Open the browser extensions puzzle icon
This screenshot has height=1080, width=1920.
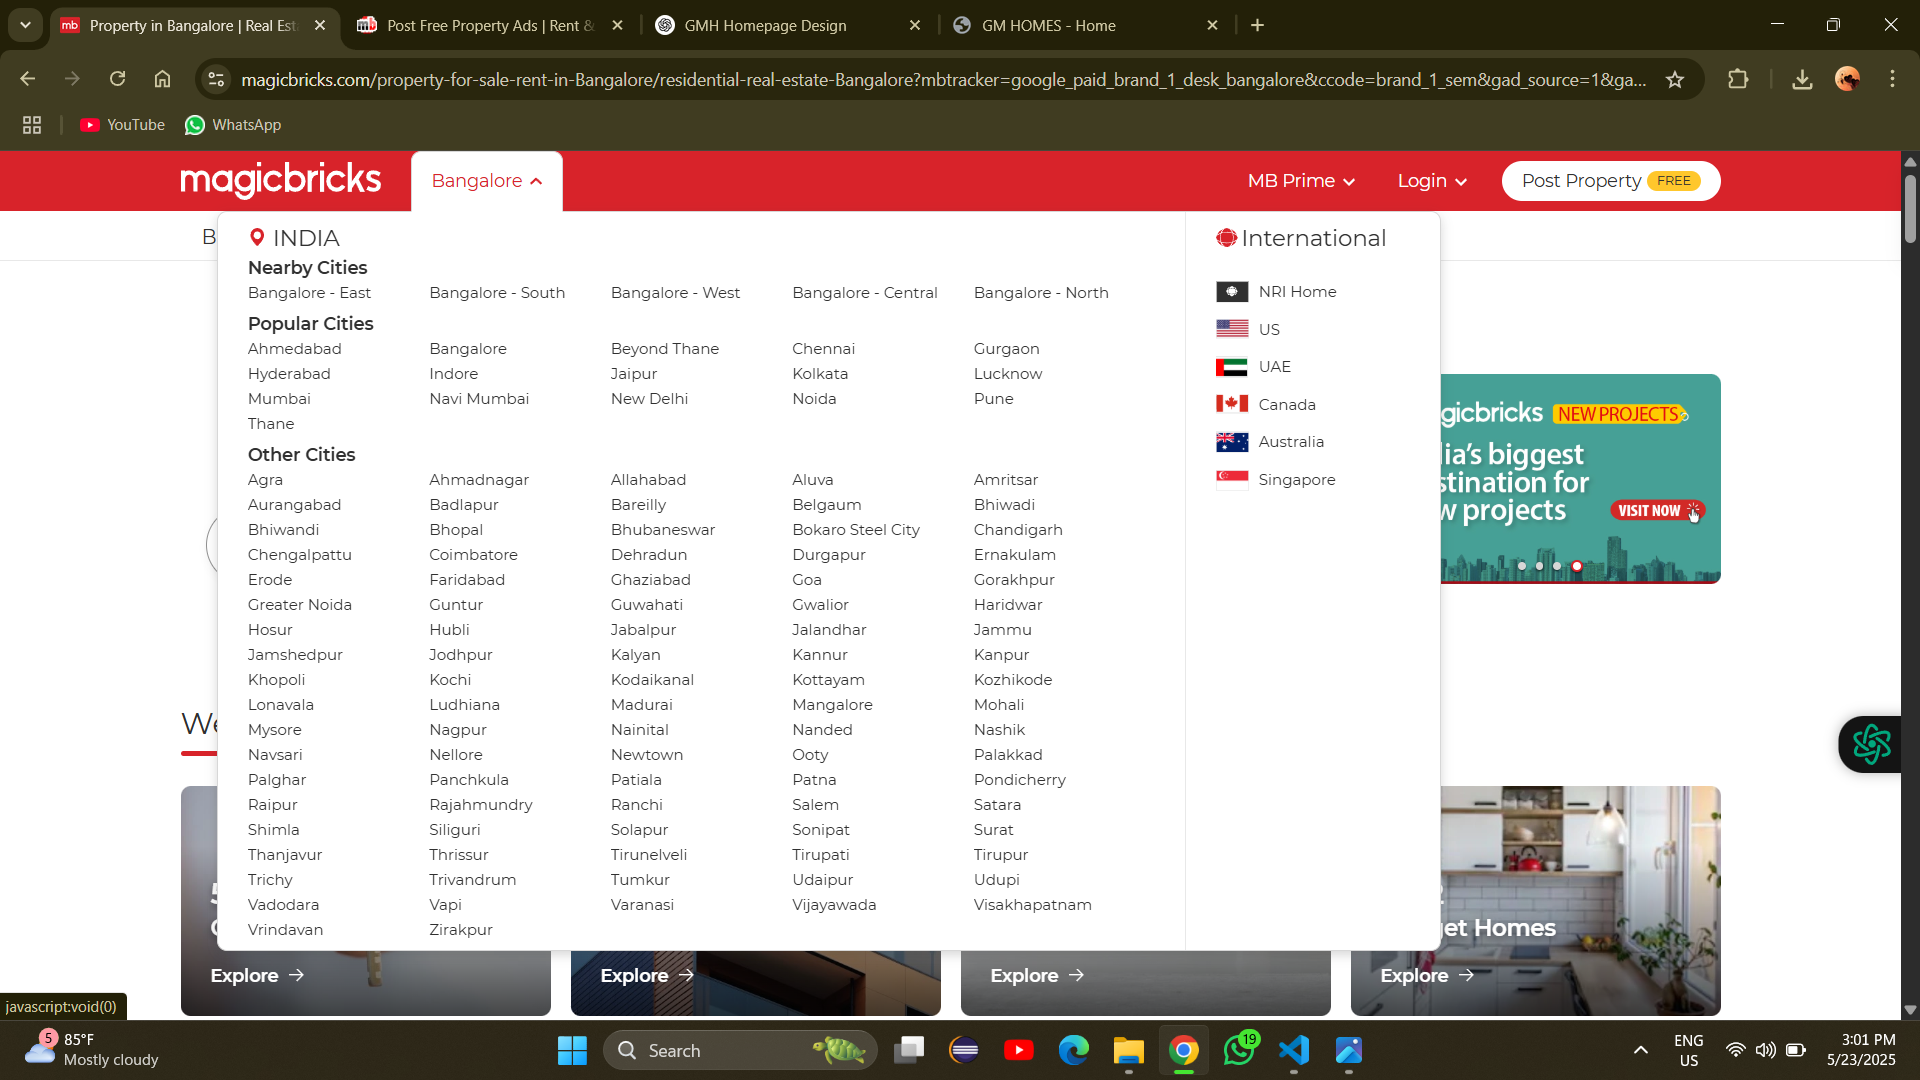1738,80
